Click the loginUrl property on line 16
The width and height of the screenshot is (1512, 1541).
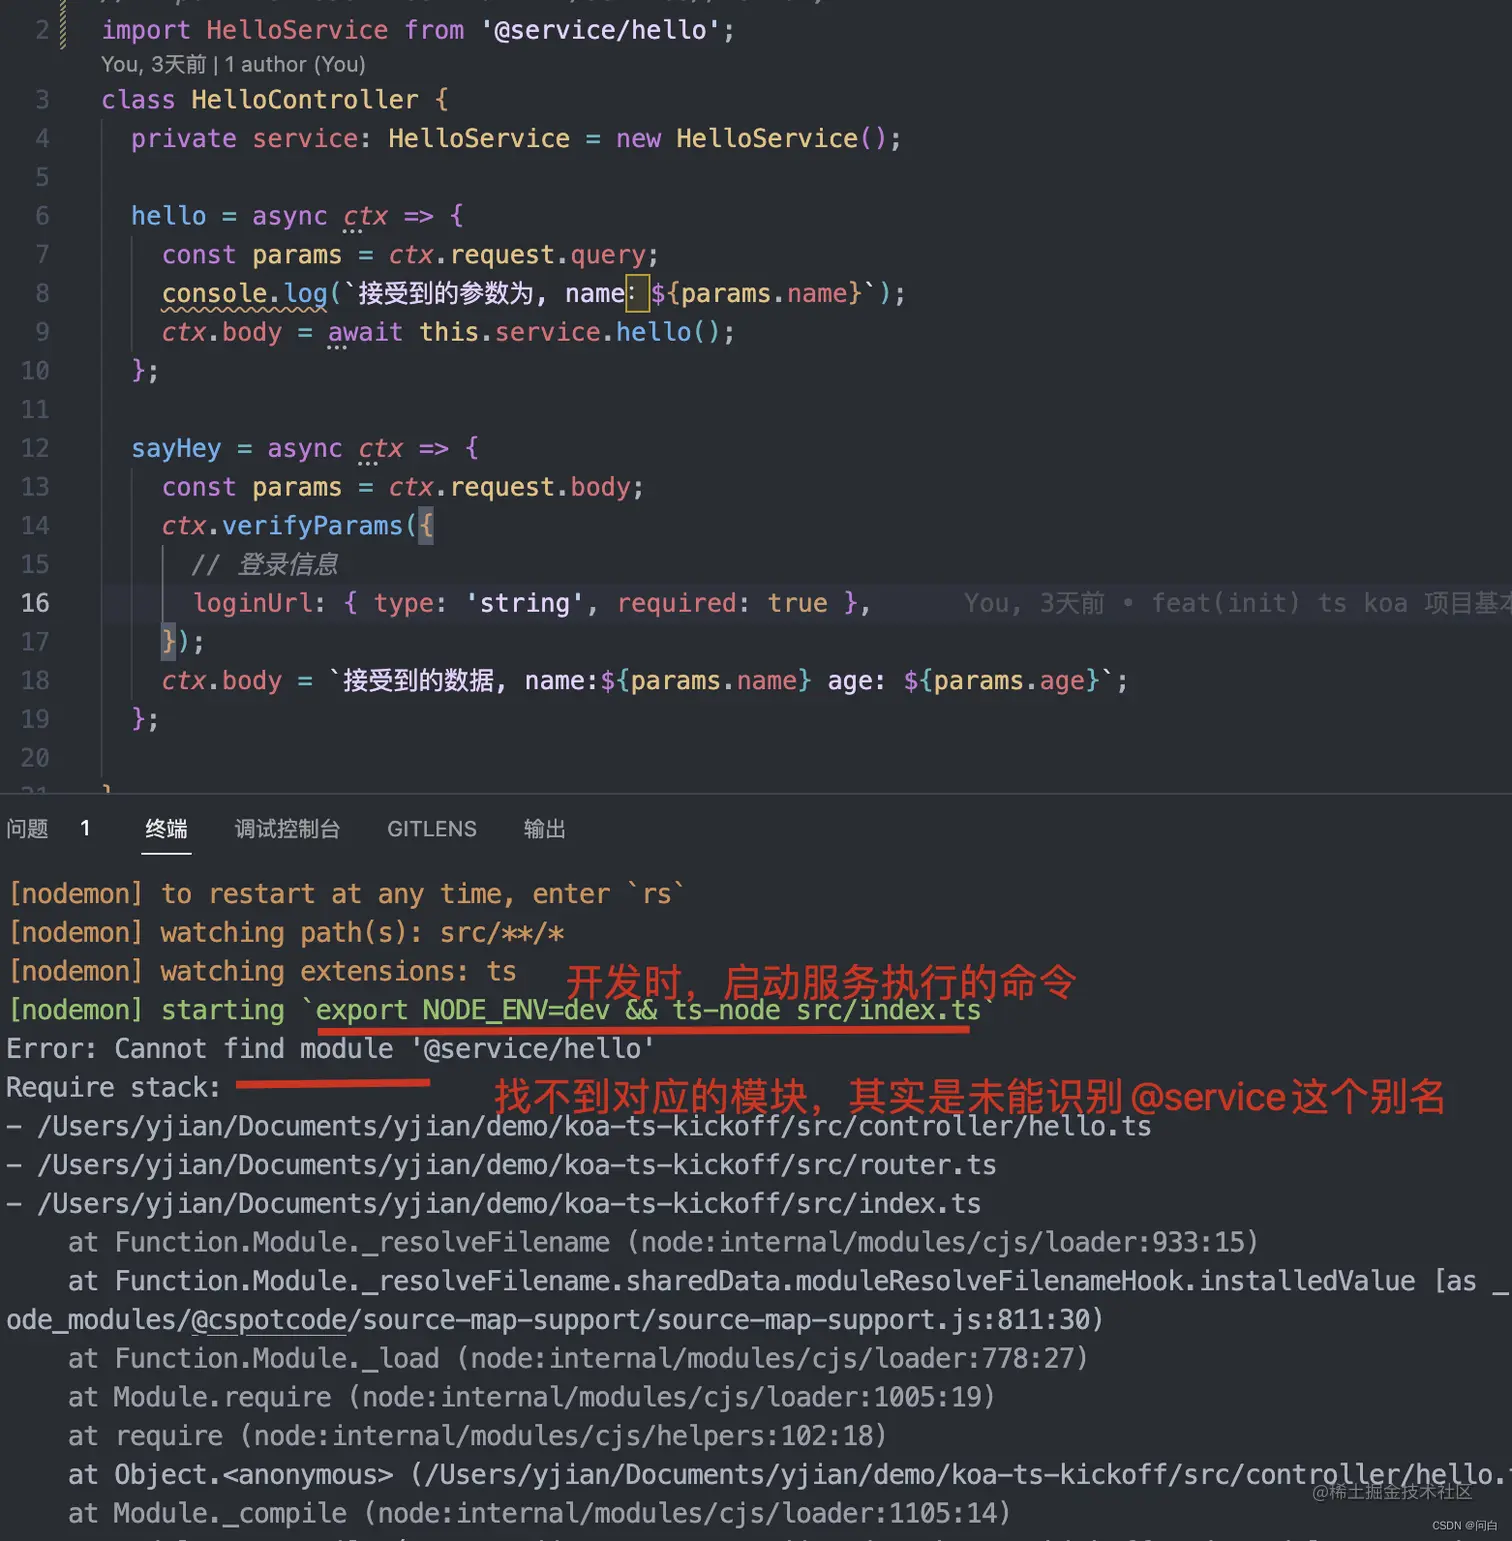(x=255, y=603)
